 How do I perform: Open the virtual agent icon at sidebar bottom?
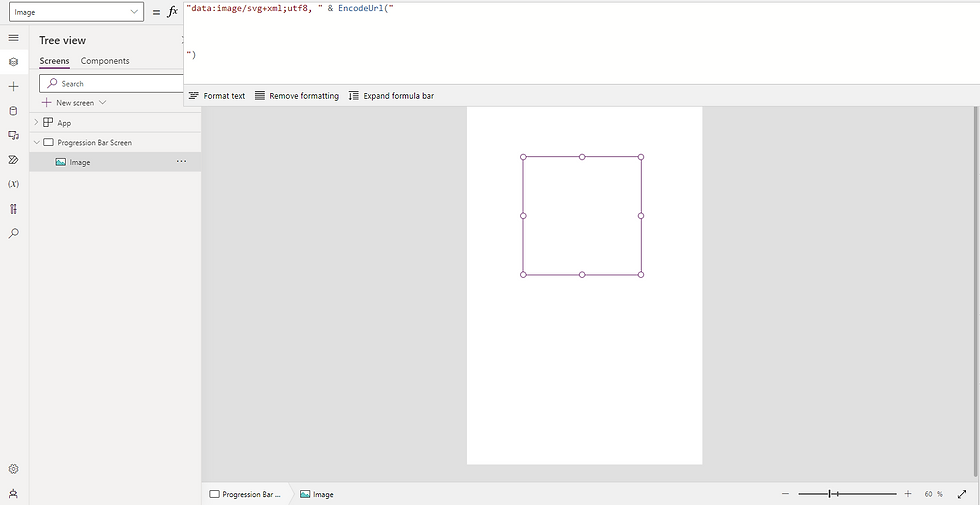click(x=13, y=494)
